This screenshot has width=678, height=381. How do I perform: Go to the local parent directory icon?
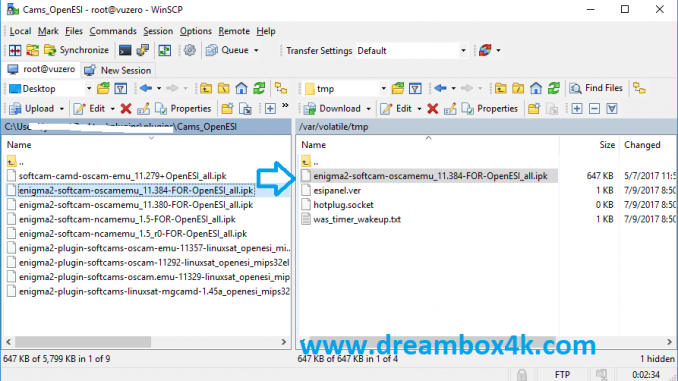click(x=206, y=89)
